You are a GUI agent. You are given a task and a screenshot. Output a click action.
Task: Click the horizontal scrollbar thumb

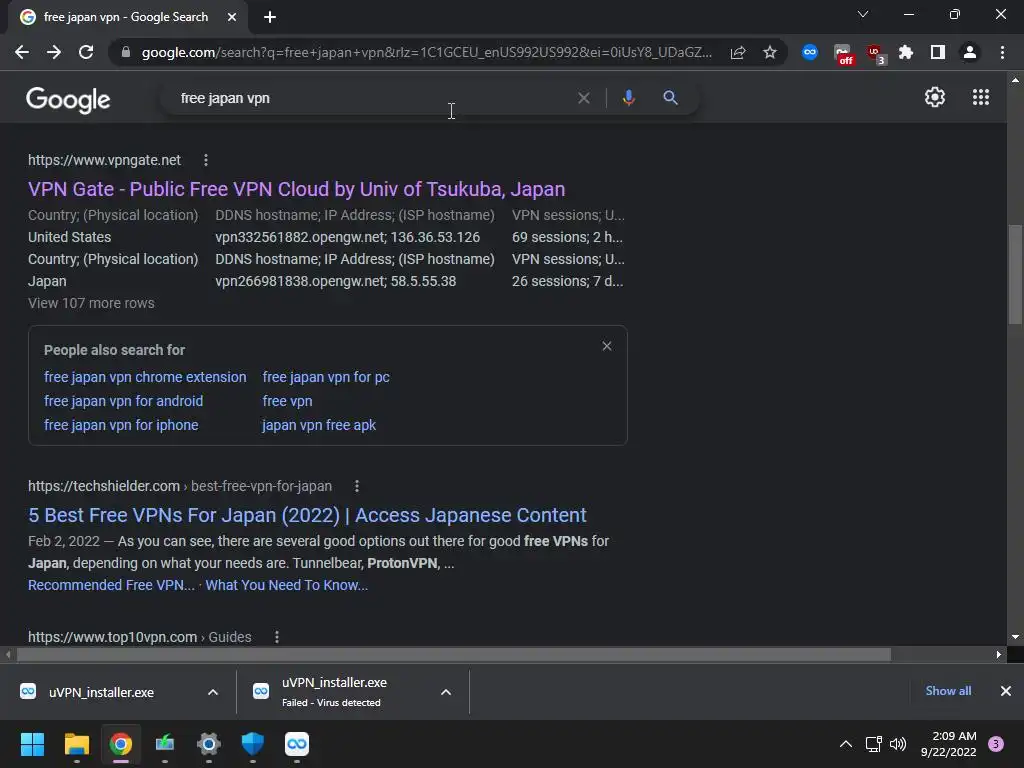[453, 654]
